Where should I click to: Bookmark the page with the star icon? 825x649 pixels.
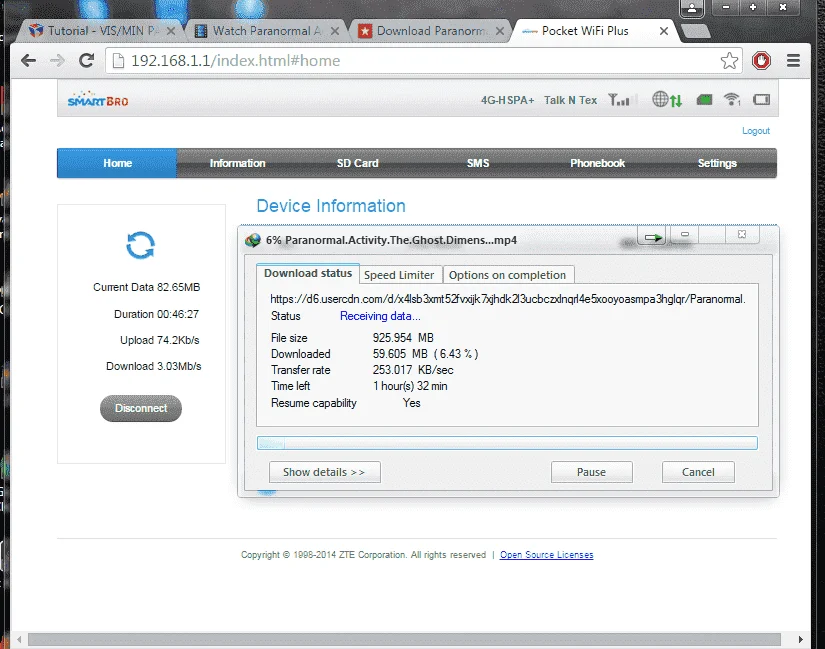coord(729,61)
